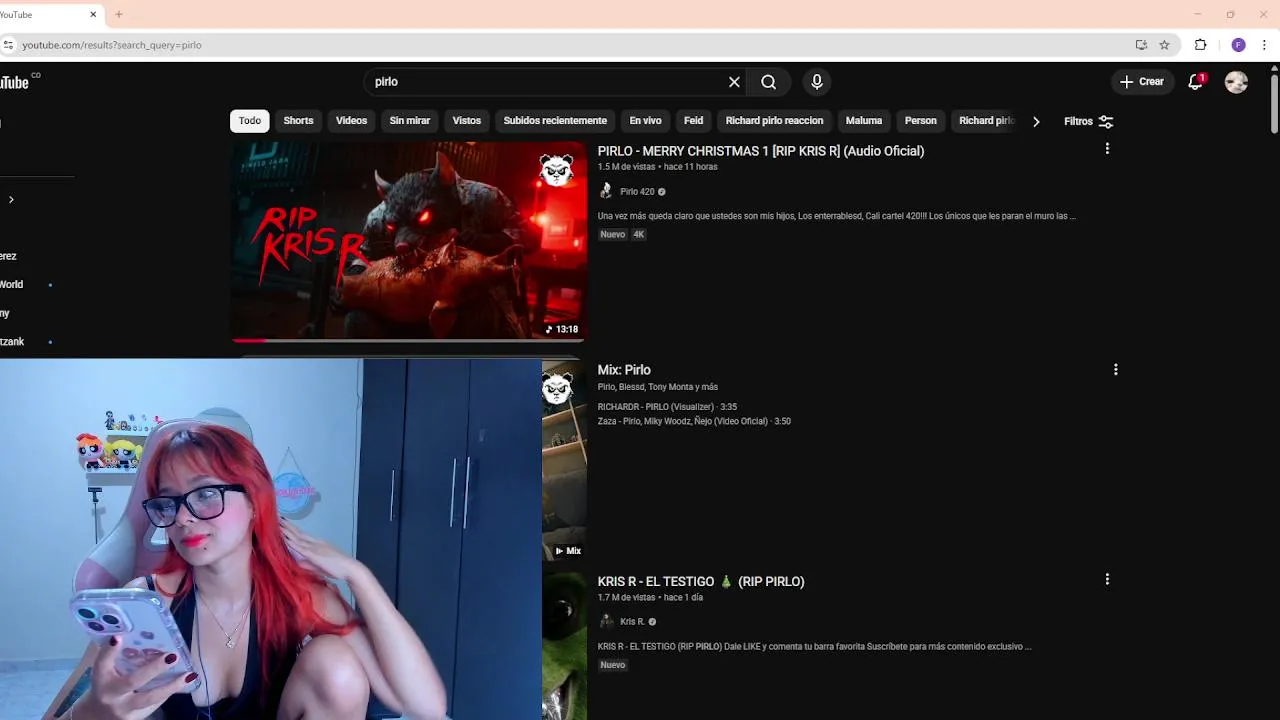Select the Vistos chip
Screen dimensions: 1280x720
click(466, 121)
